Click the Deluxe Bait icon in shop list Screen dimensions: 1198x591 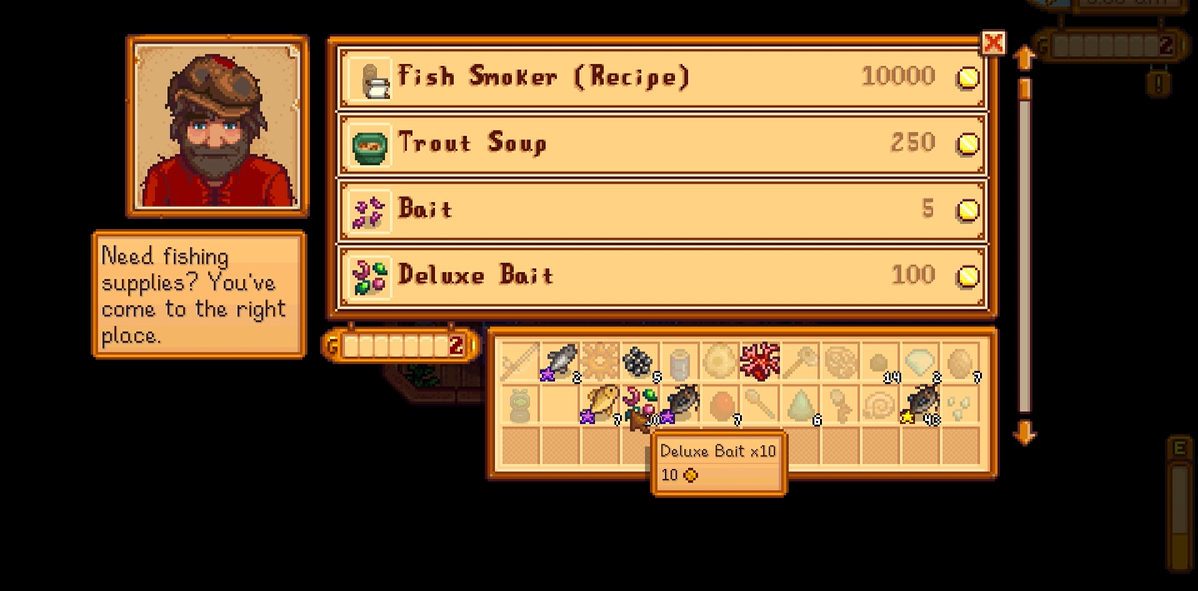point(371,276)
